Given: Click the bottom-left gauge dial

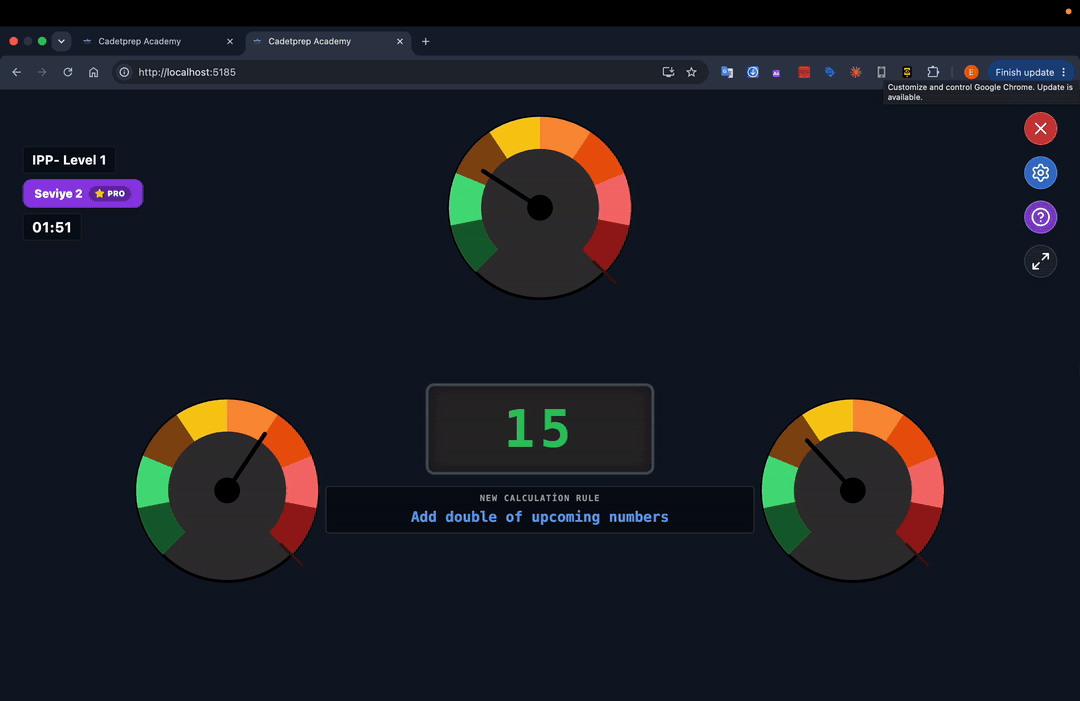Looking at the screenshot, I should point(227,490).
